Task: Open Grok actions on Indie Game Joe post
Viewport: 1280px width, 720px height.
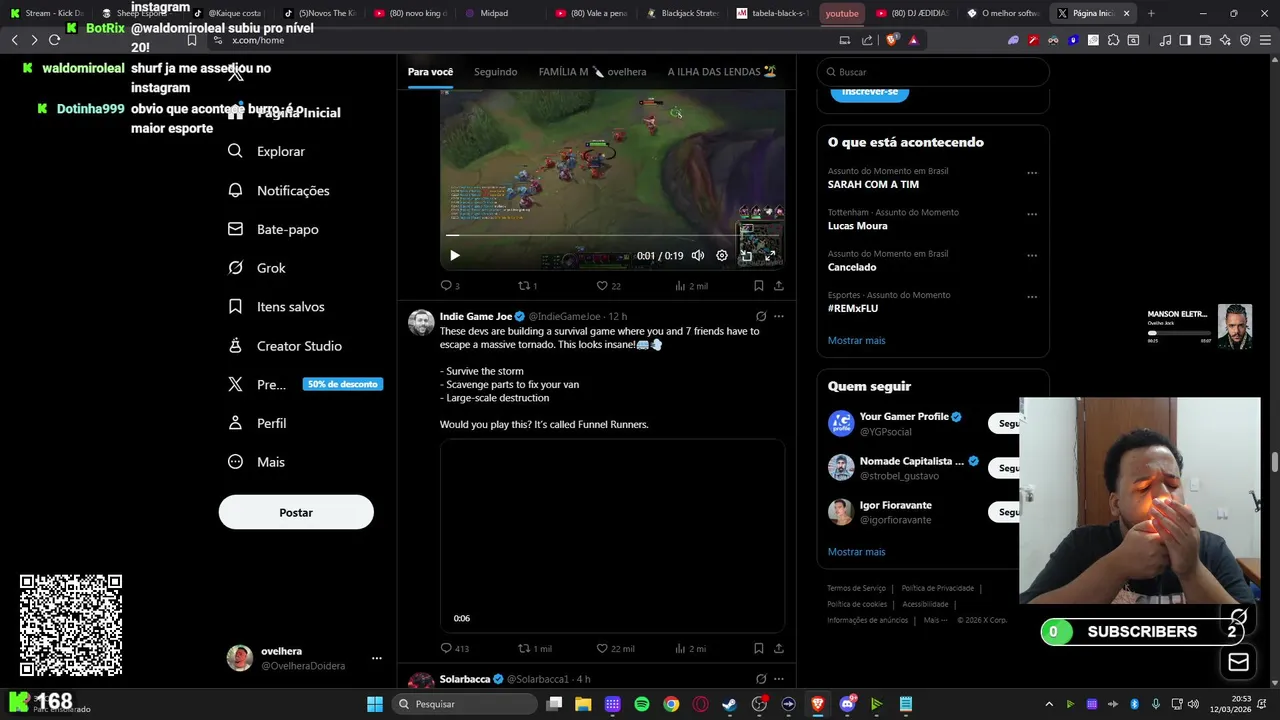Action: click(761, 316)
